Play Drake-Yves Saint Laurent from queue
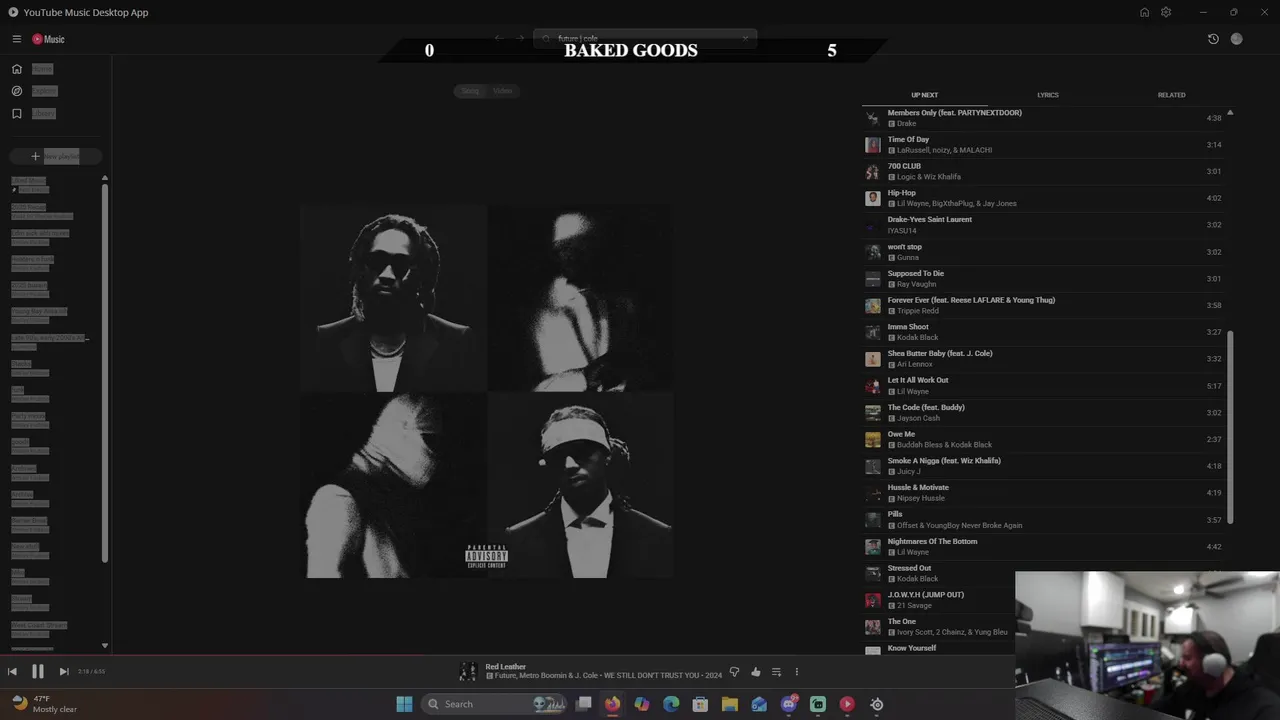 click(x=1045, y=225)
